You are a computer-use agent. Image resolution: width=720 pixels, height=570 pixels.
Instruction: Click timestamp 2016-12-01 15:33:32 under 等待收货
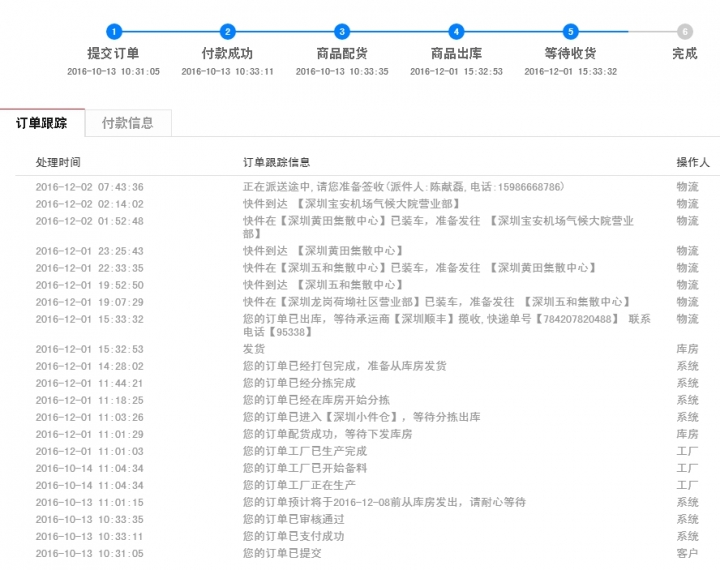pyautogui.click(x=571, y=72)
